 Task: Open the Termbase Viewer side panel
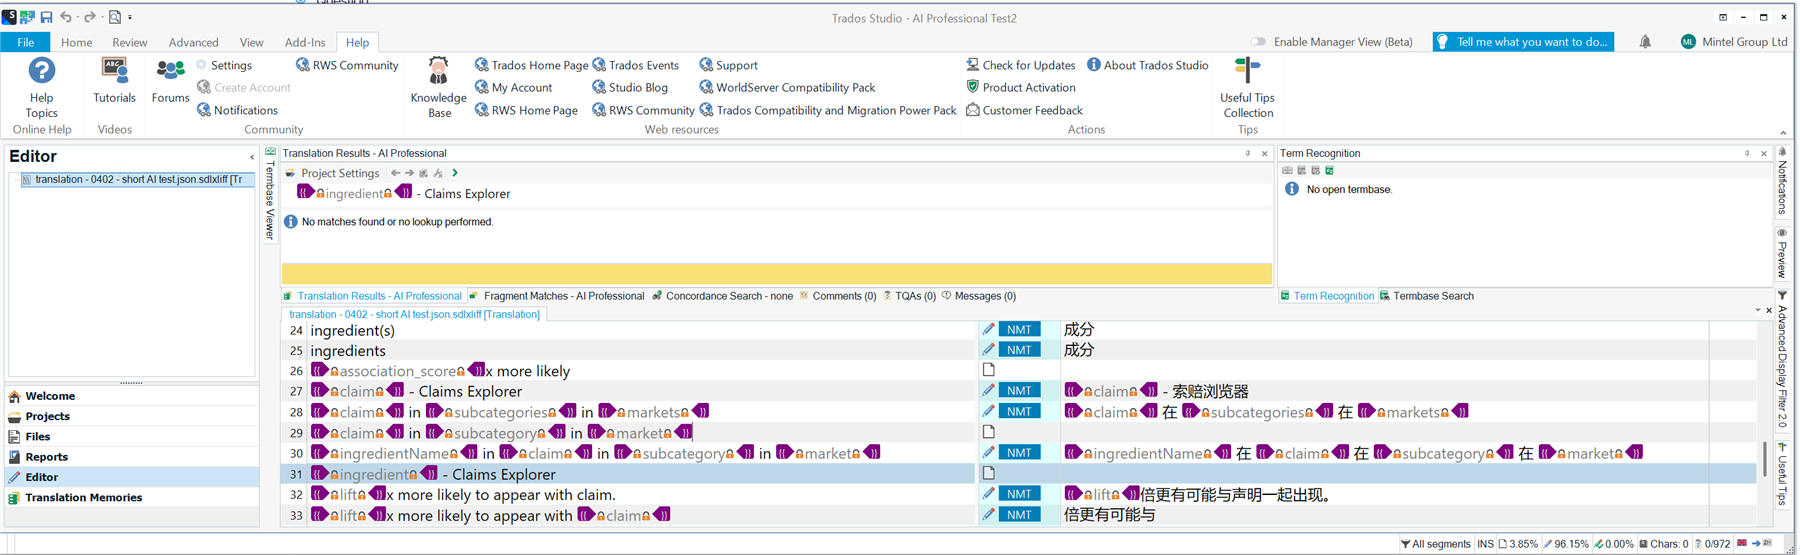point(270,195)
